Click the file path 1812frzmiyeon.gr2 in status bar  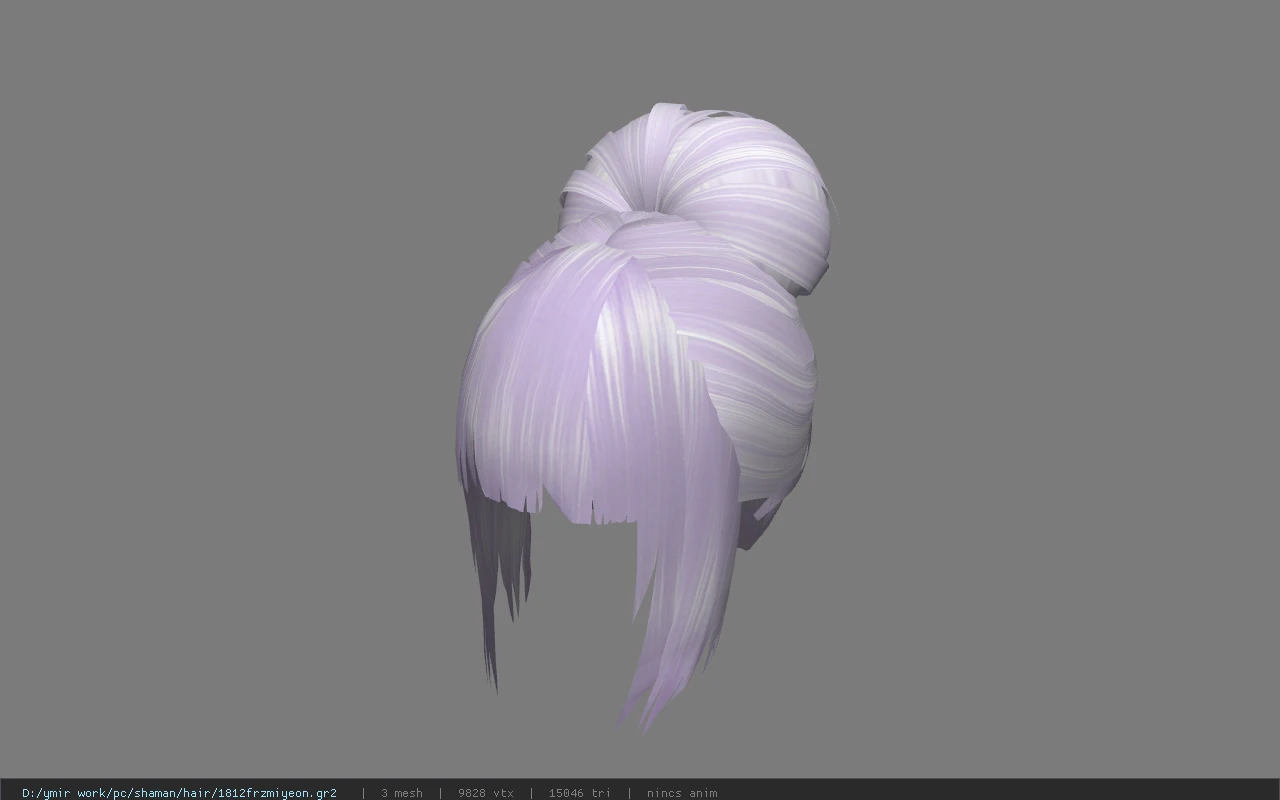pos(179,793)
